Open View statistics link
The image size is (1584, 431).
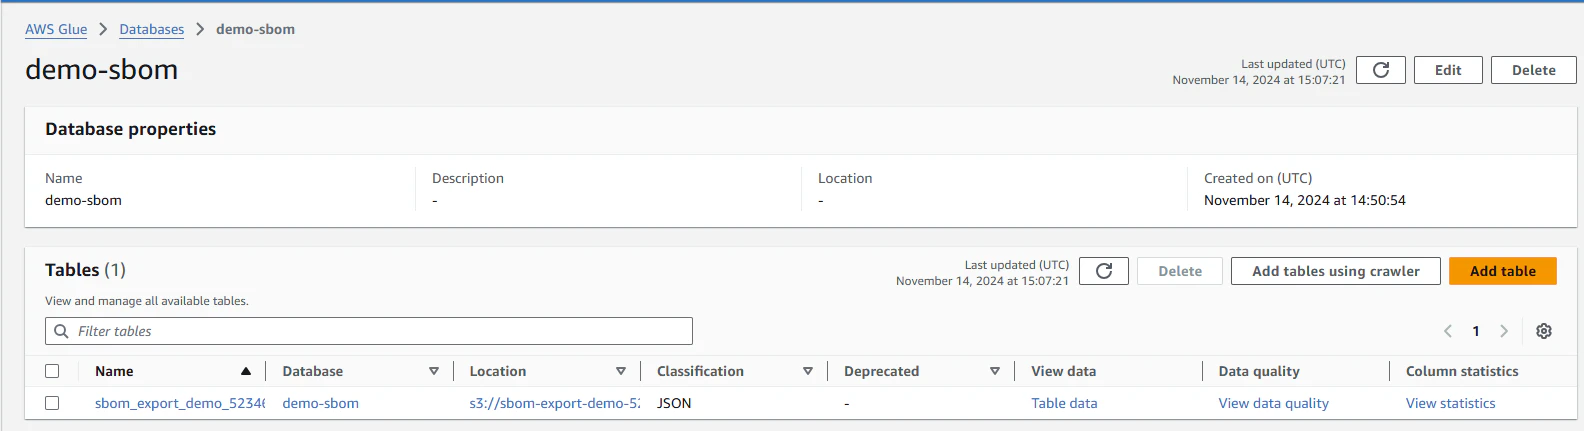pos(1451,403)
